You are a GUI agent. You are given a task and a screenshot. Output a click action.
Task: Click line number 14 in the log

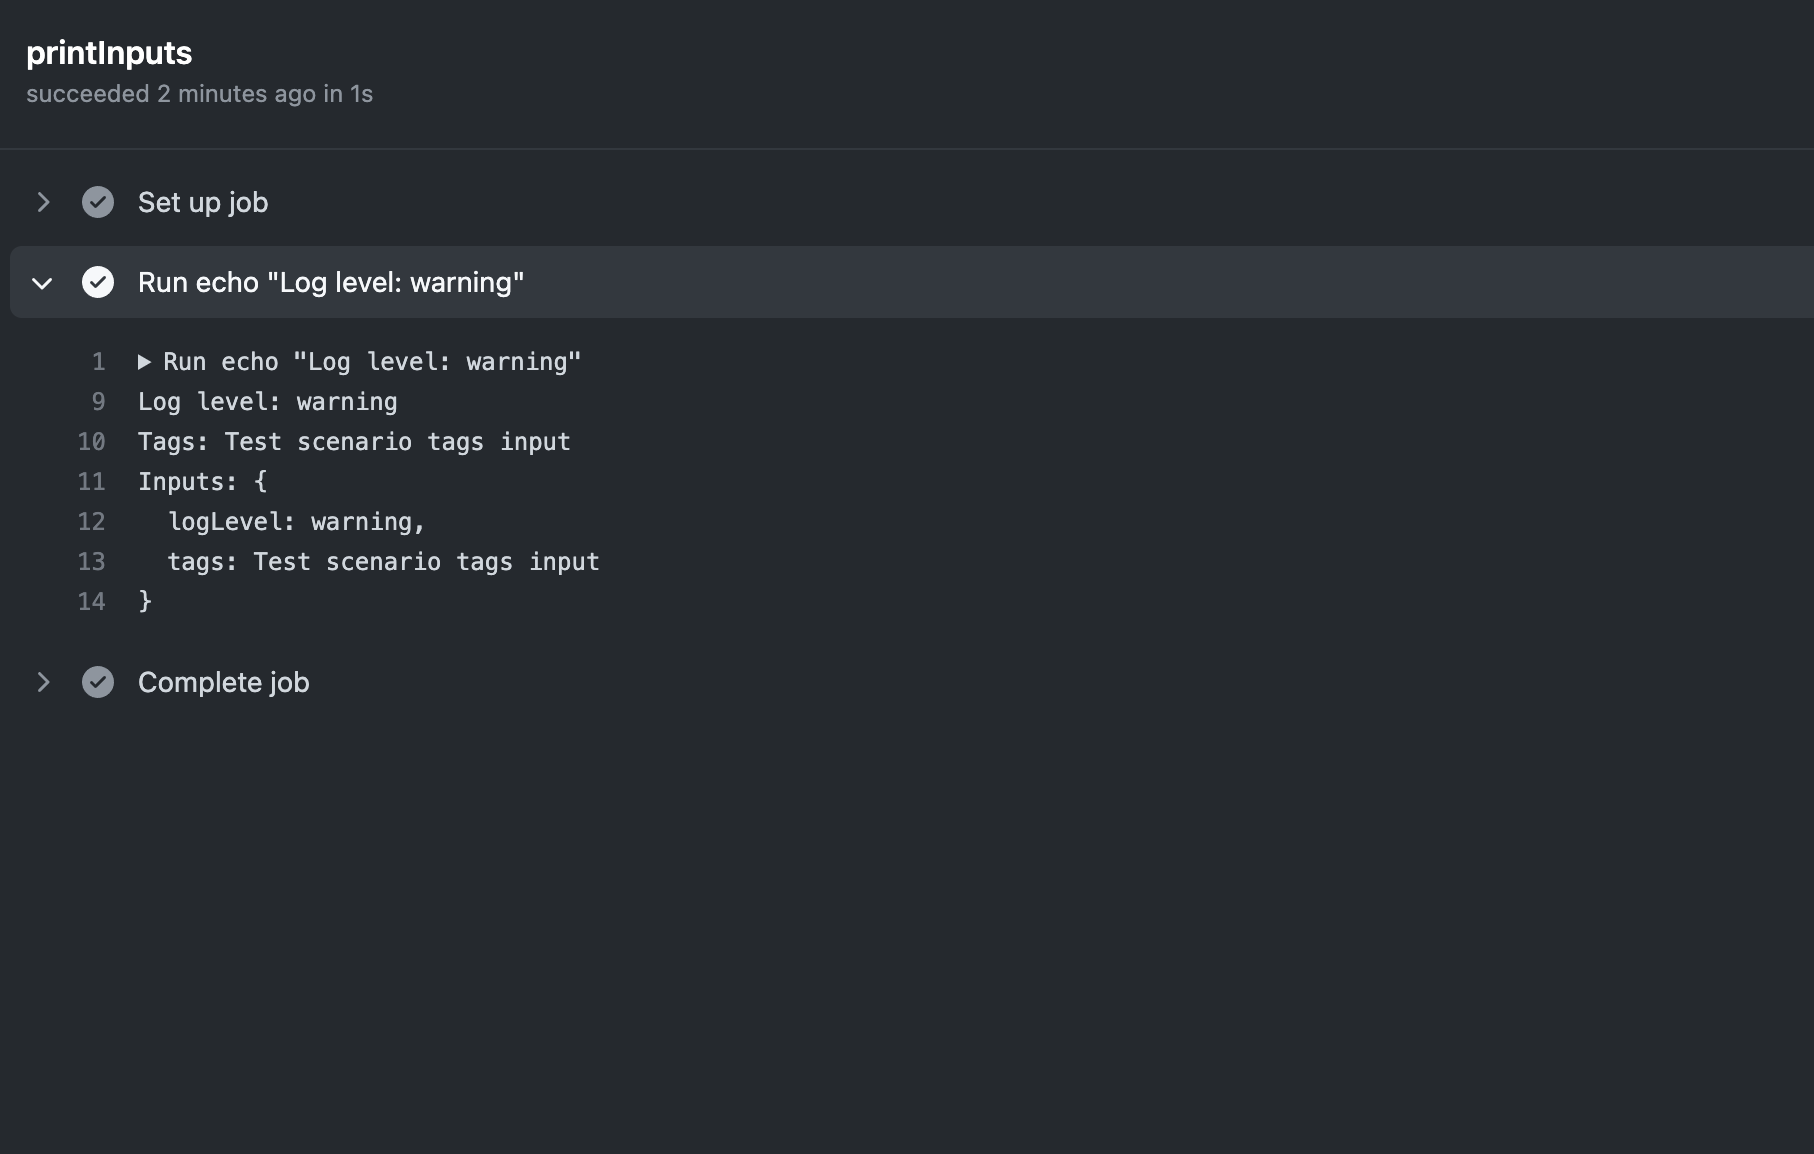[91, 602]
